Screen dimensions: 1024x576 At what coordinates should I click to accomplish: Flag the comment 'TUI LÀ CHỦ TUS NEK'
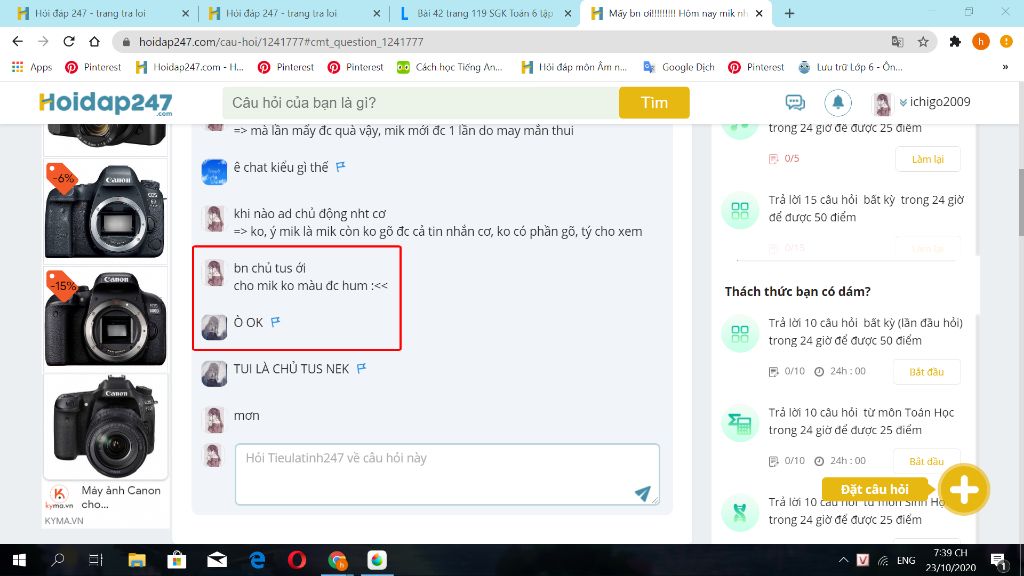[x=361, y=368]
